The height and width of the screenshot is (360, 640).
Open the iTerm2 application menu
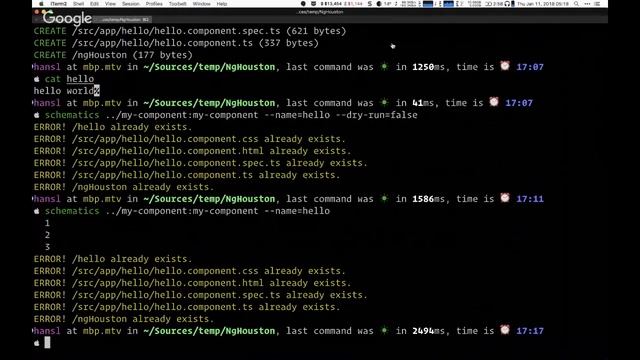point(58,4)
